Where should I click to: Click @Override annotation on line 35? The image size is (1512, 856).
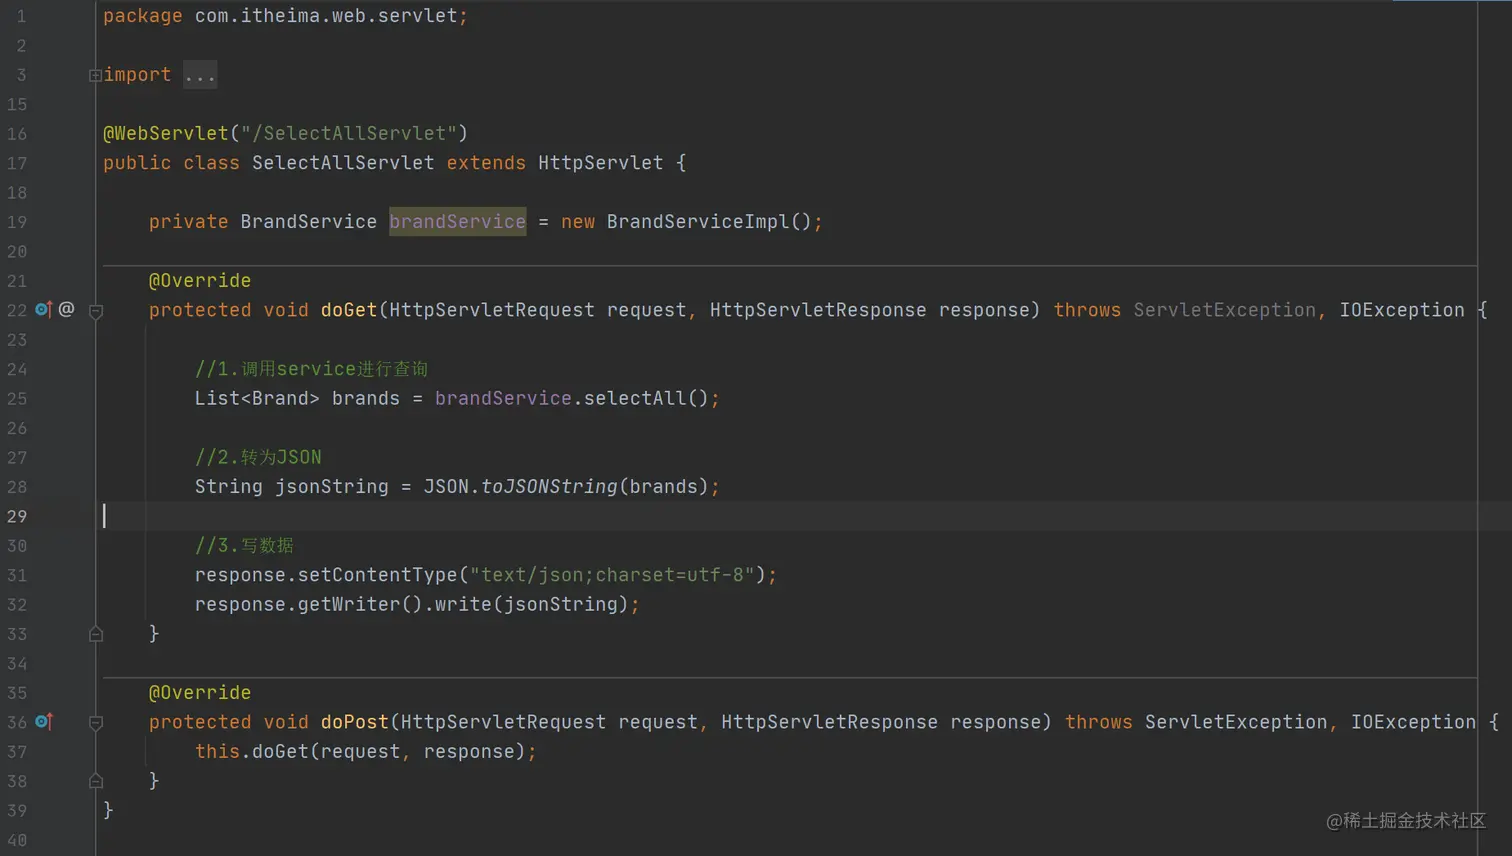click(x=200, y=692)
